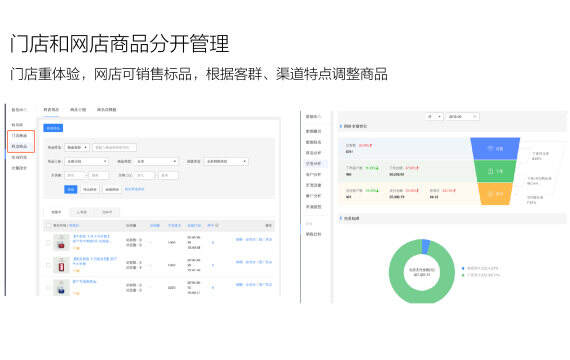Select the highlighted item in the analytics sidebar
Image resolution: width=570 pixels, height=360 pixels.
pyautogui.click(x=313, y=164)
